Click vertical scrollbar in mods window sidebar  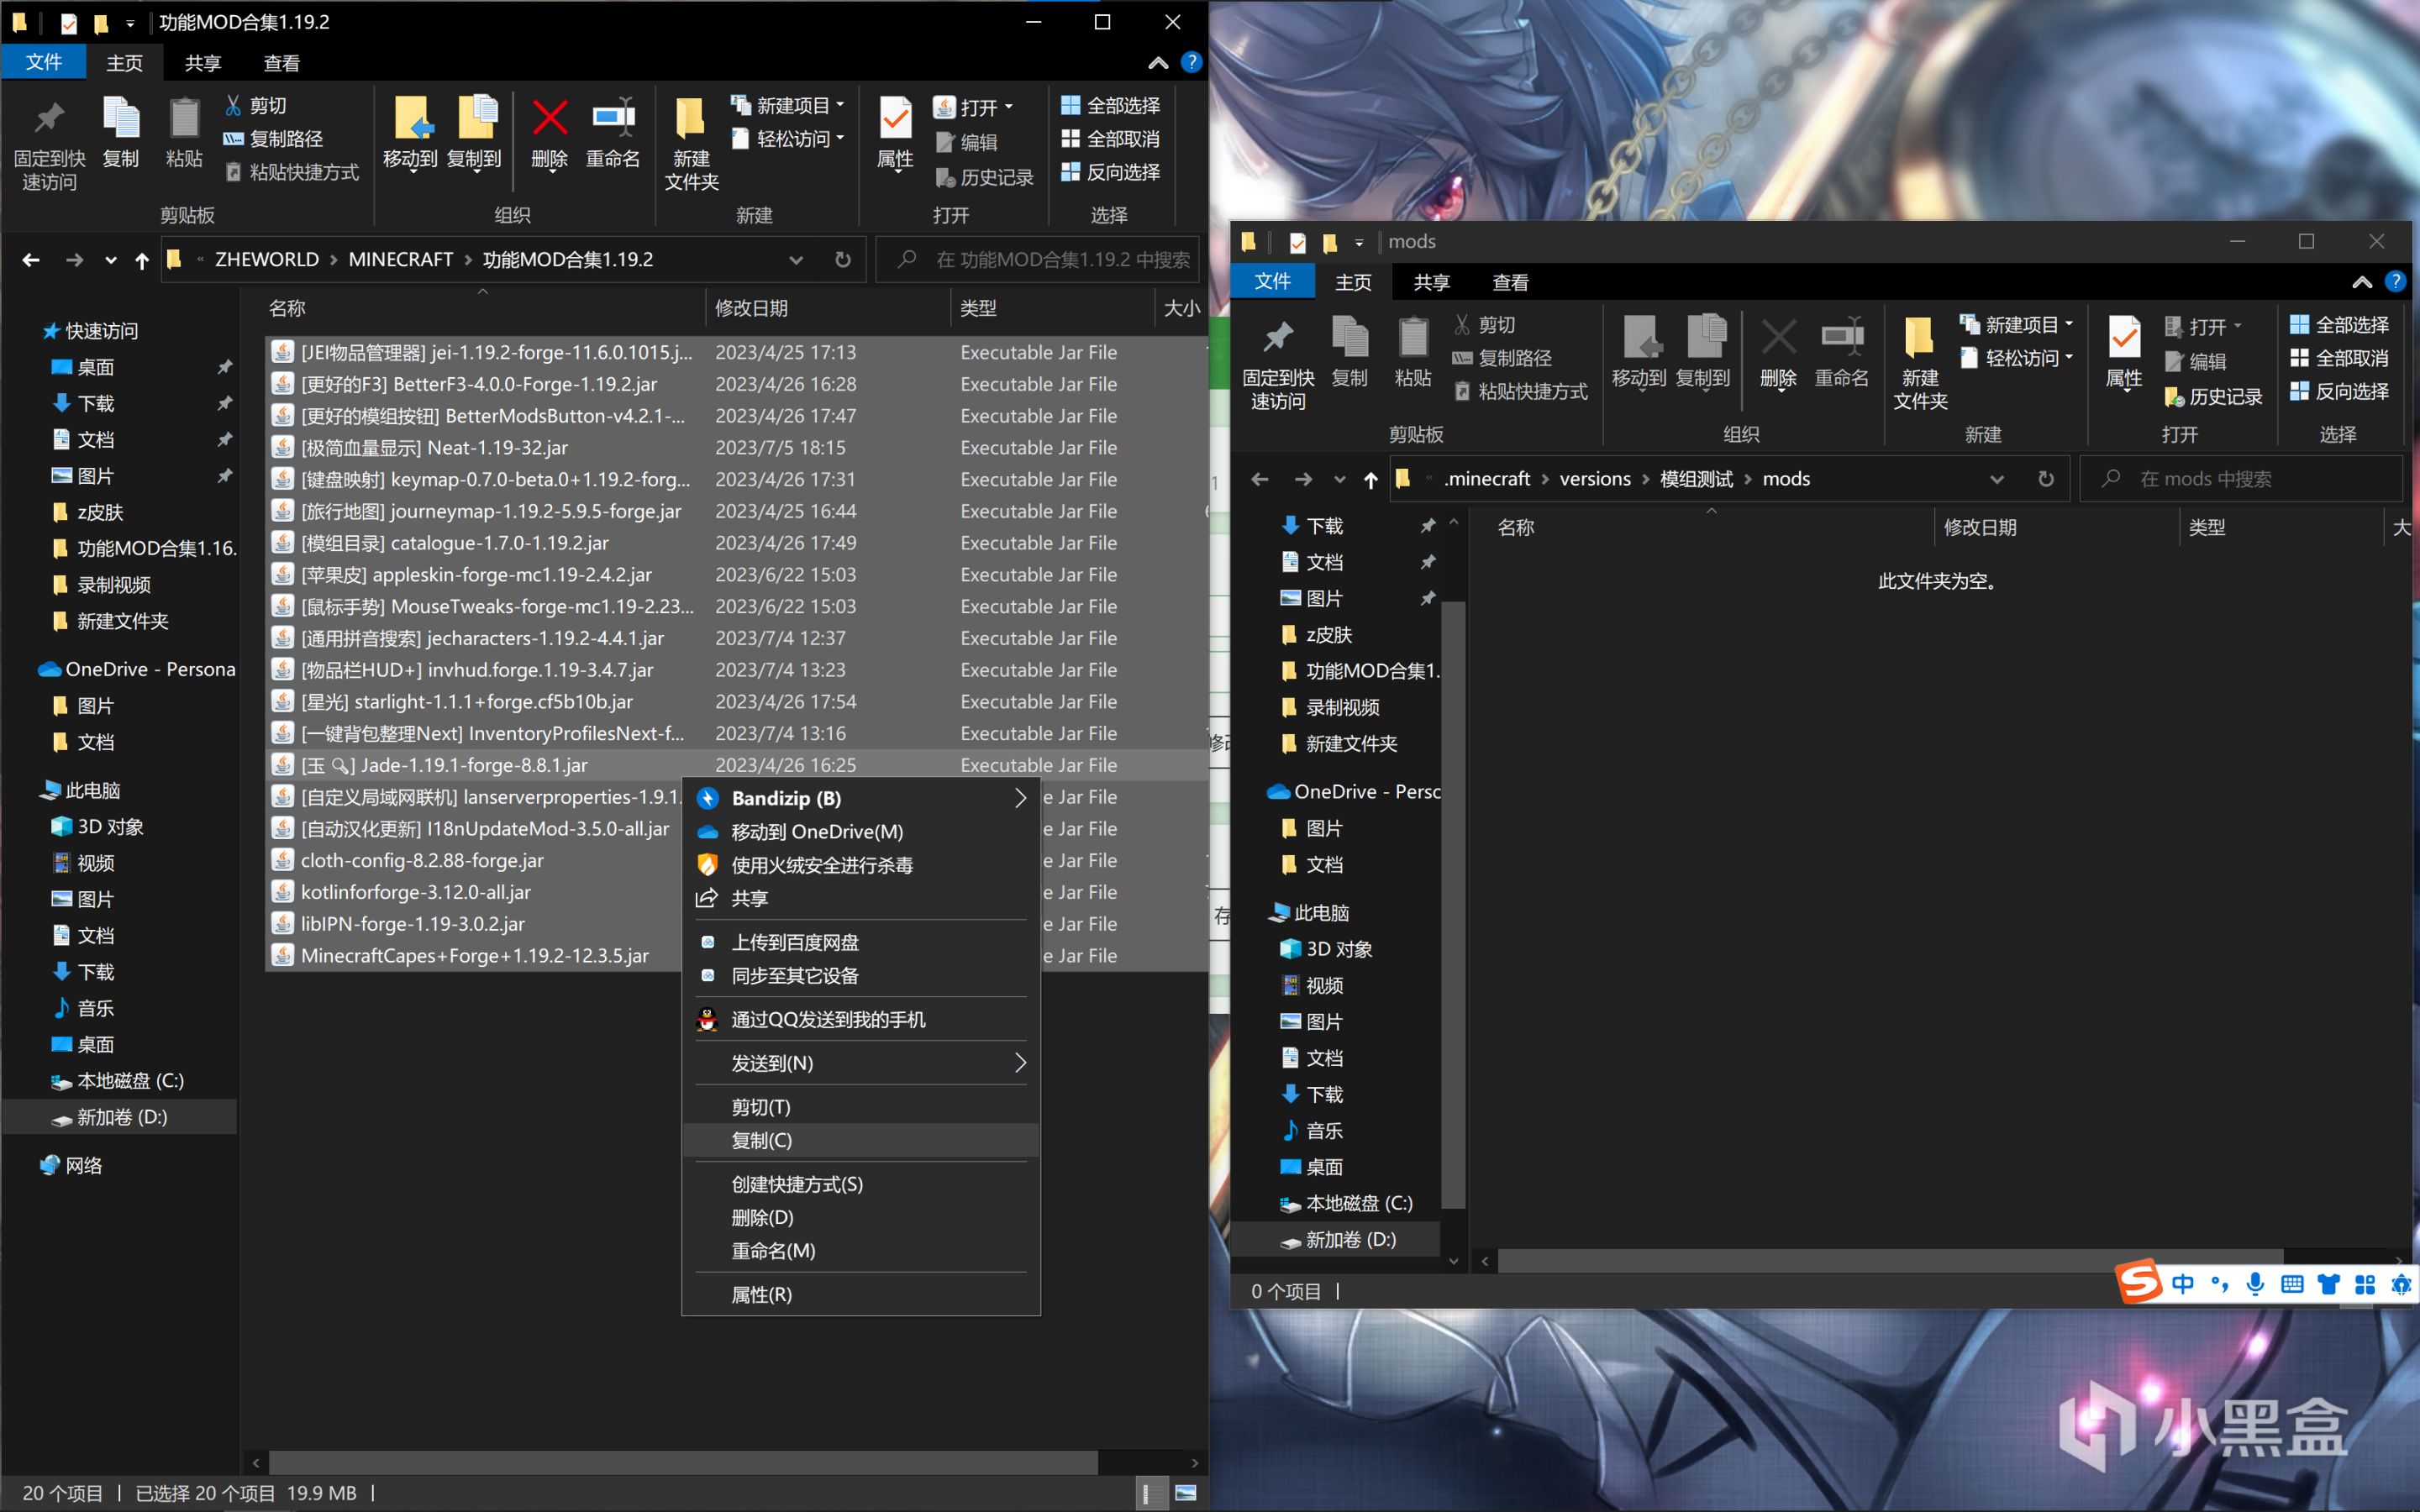[1454, 905]
